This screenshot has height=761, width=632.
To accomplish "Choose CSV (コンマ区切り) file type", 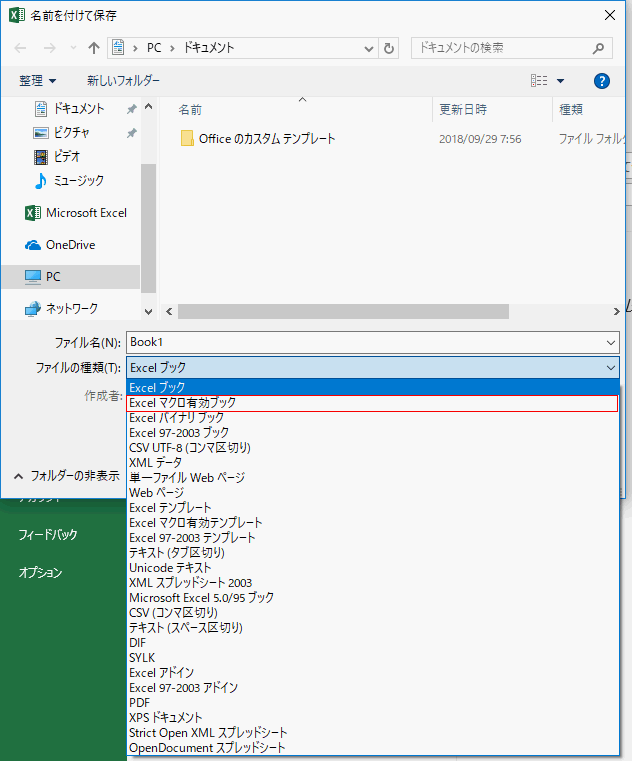I will [373, 613].
